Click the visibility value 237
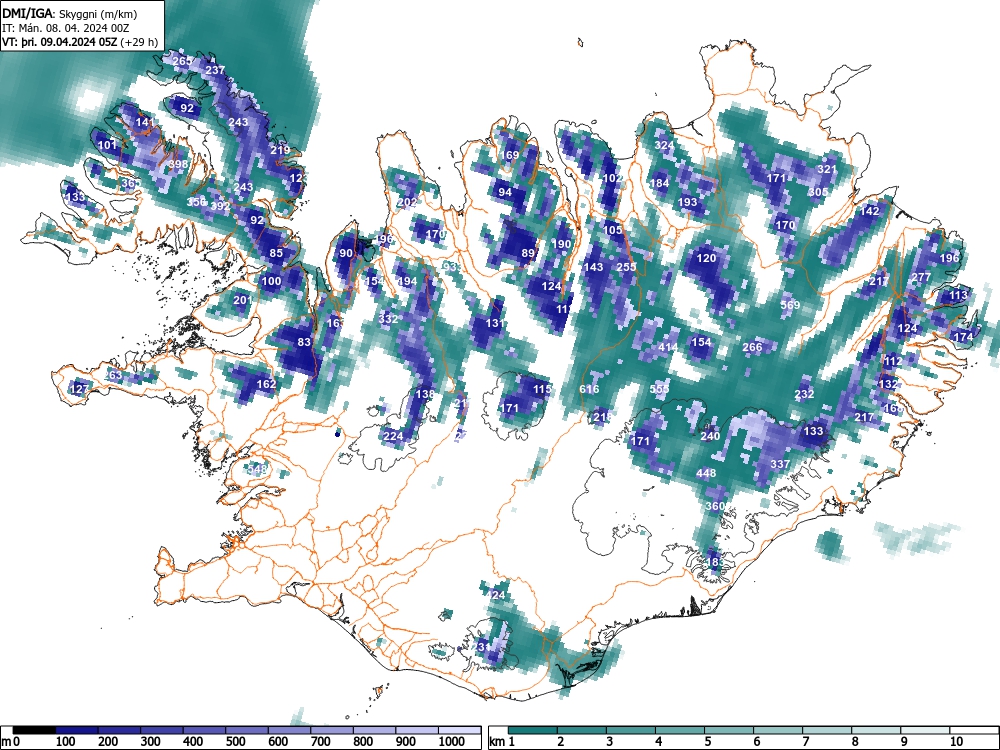The image size is (1000, 750). tap(216, 70)
